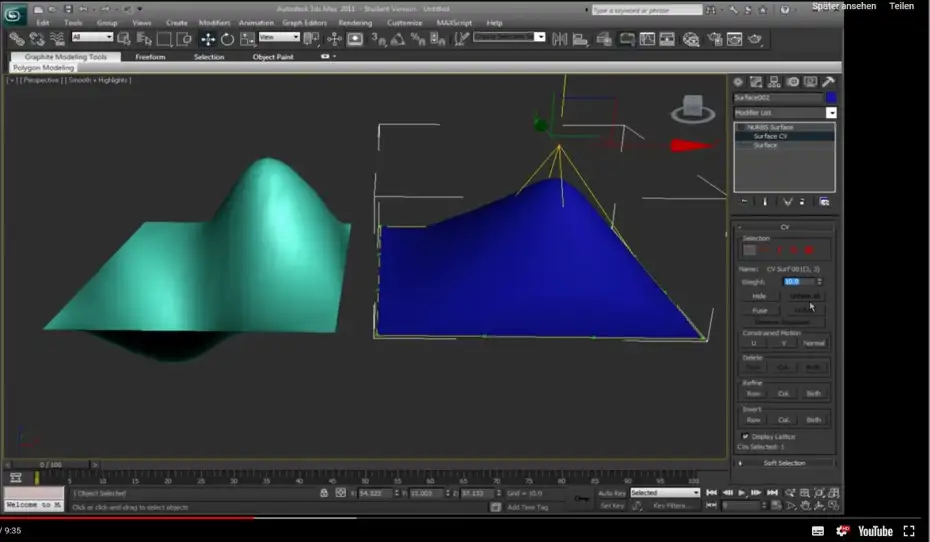Switch to the Freeform ribbon tab
The image size is (930, 542).
[x=150, y=57]
